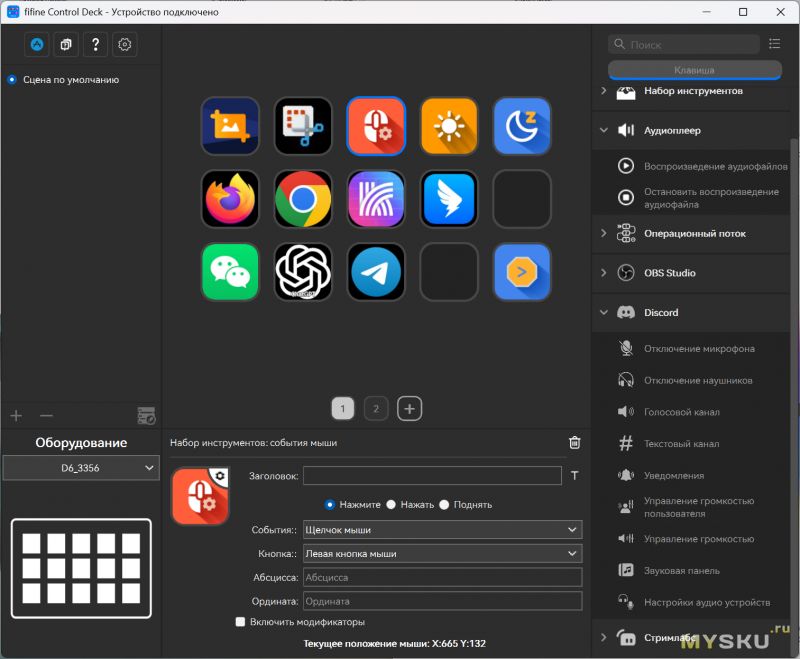Select Сцена по умолчанию radio

(x=12, y=80)
